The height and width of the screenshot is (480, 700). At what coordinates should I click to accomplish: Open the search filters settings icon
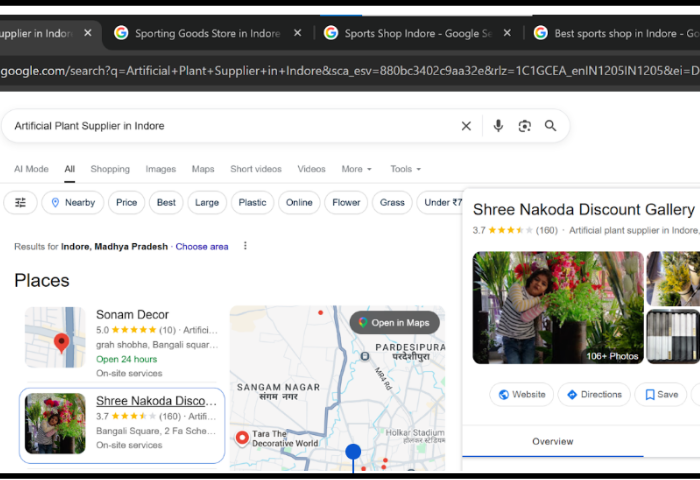click(x=20, y=202)
